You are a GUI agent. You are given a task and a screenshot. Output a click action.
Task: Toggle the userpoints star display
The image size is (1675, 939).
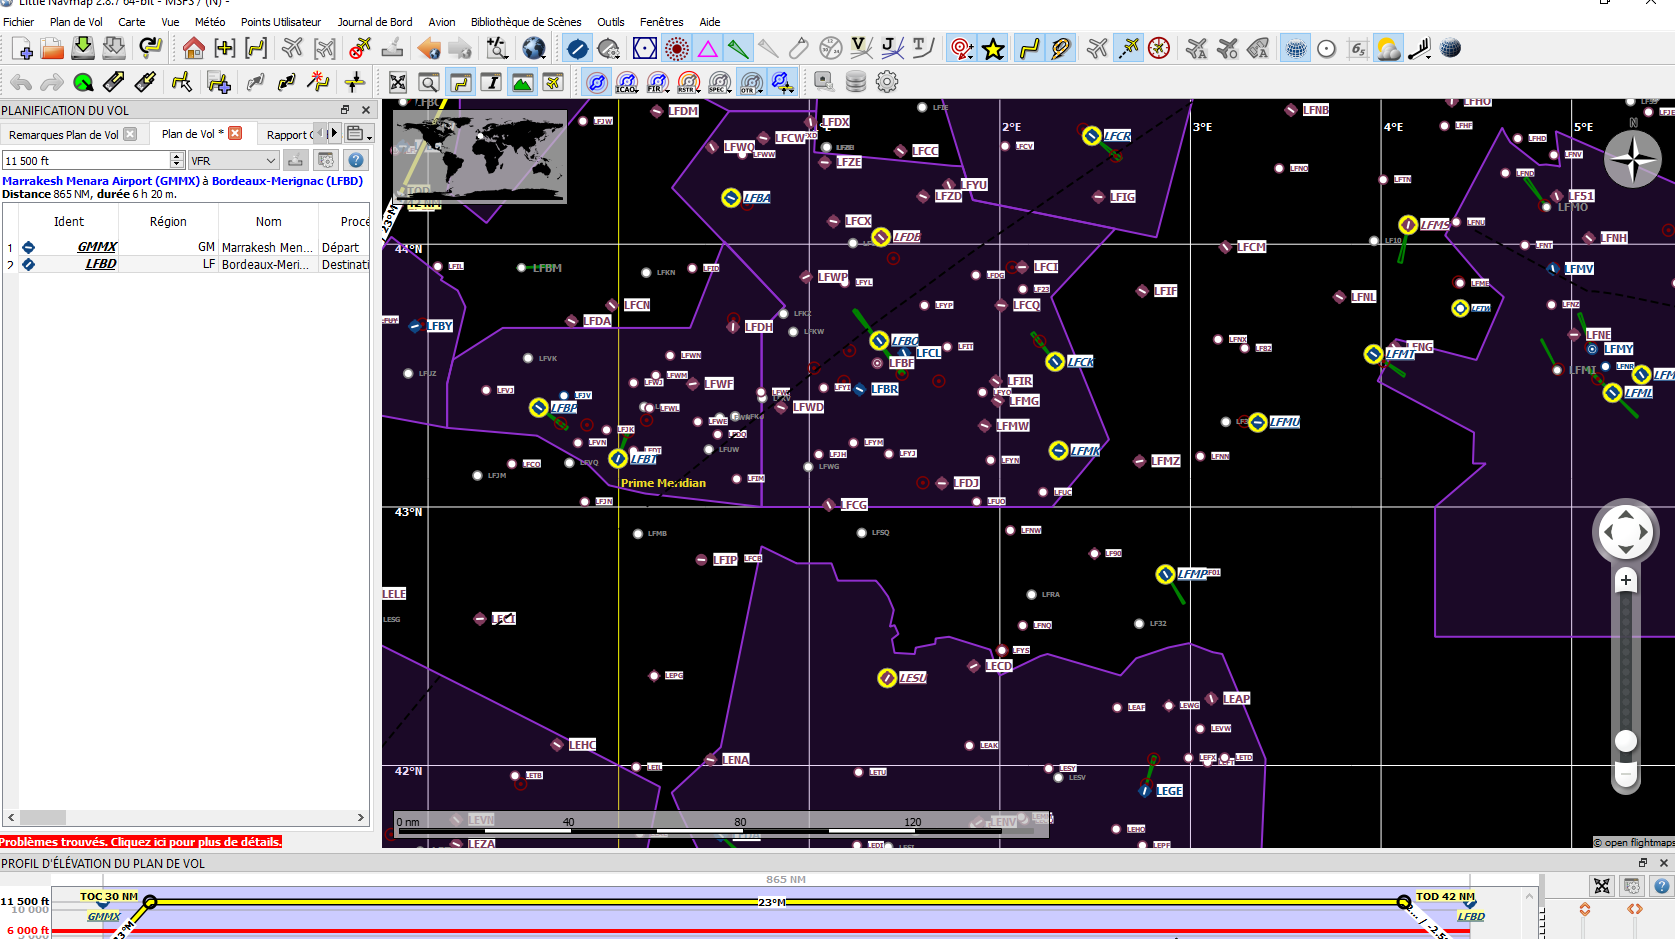(993, 48)
